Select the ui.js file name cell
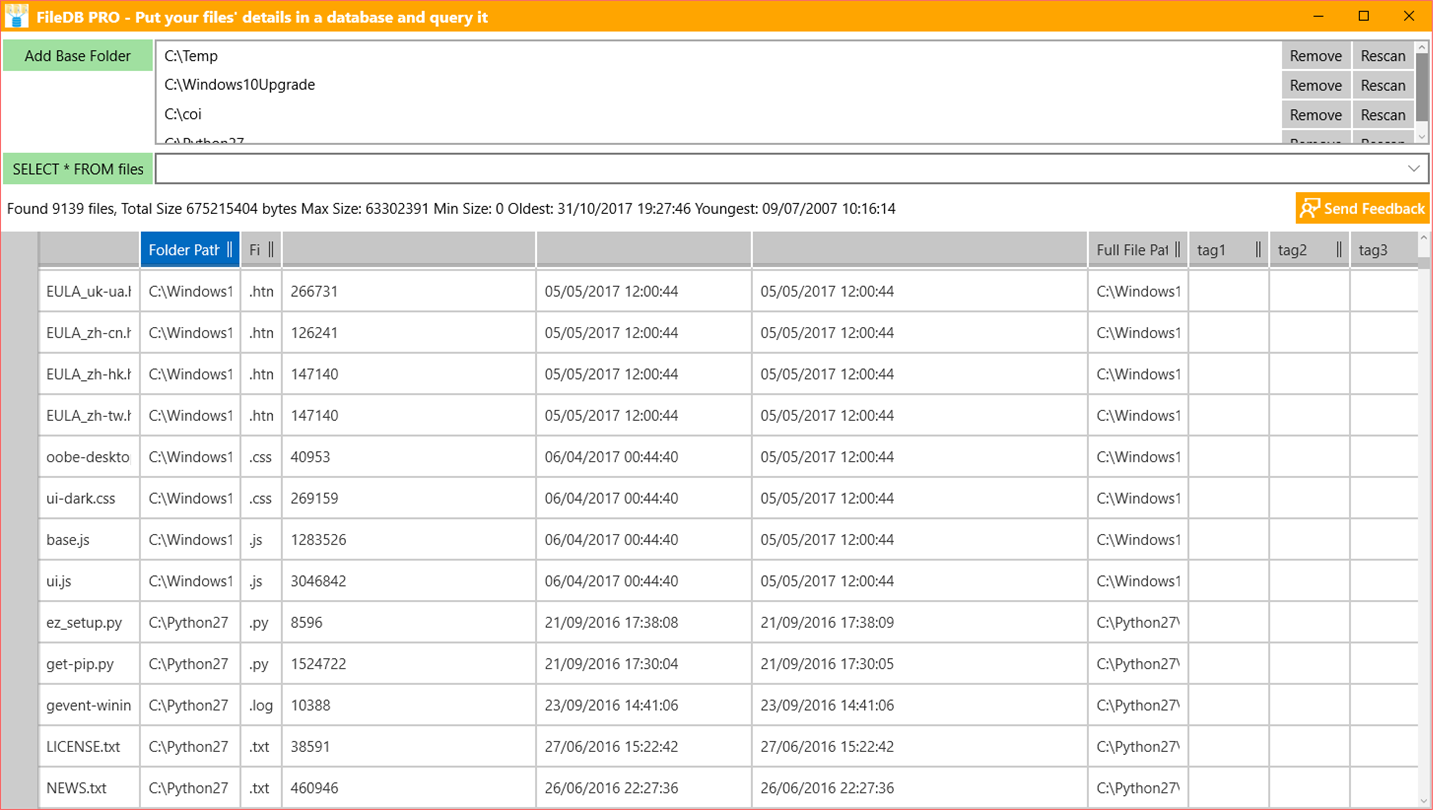Screen dimensions: 1433x810 coord(89,581)
